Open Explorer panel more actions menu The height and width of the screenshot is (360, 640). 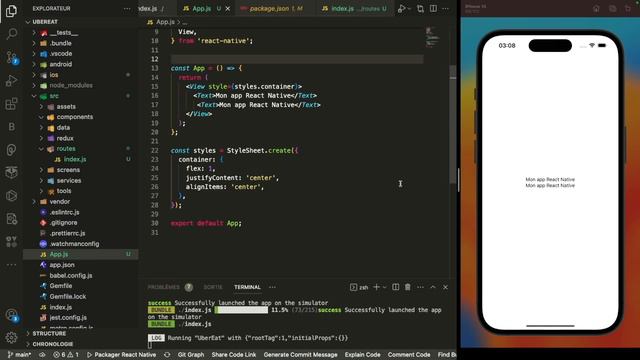pyautogui.click(x=127, y=9)
